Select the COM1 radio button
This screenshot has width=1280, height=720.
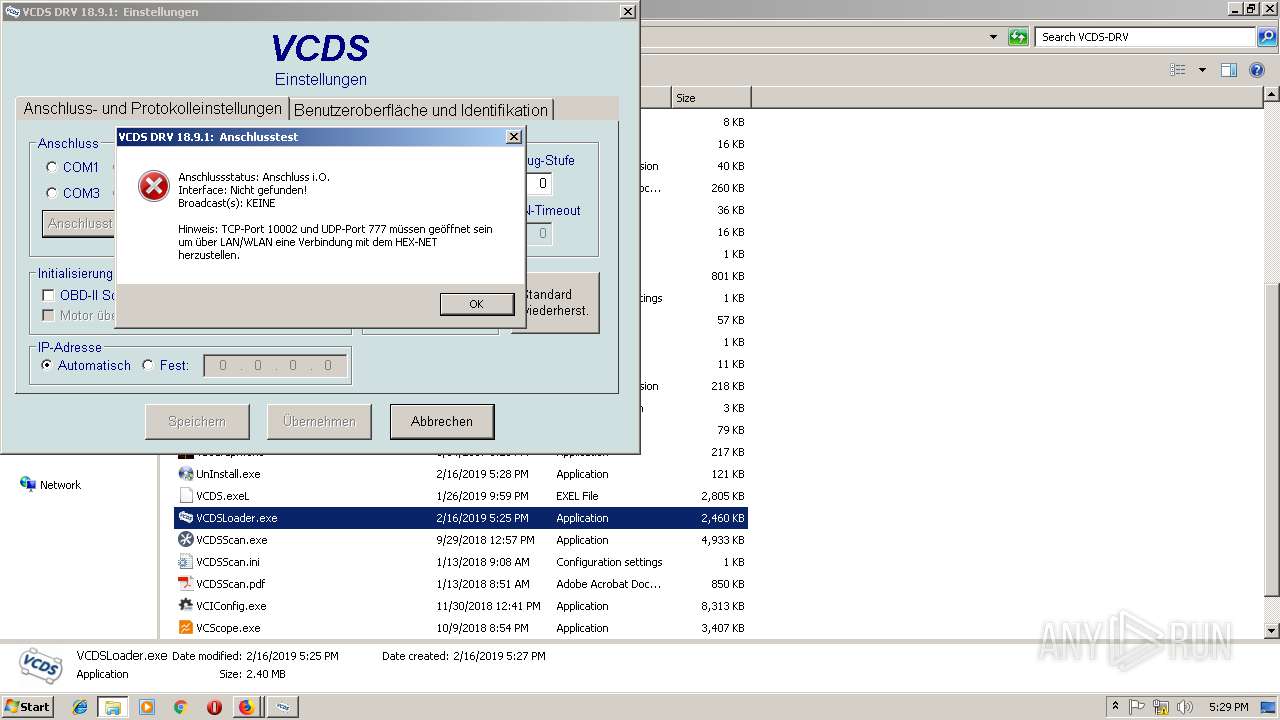52,167
